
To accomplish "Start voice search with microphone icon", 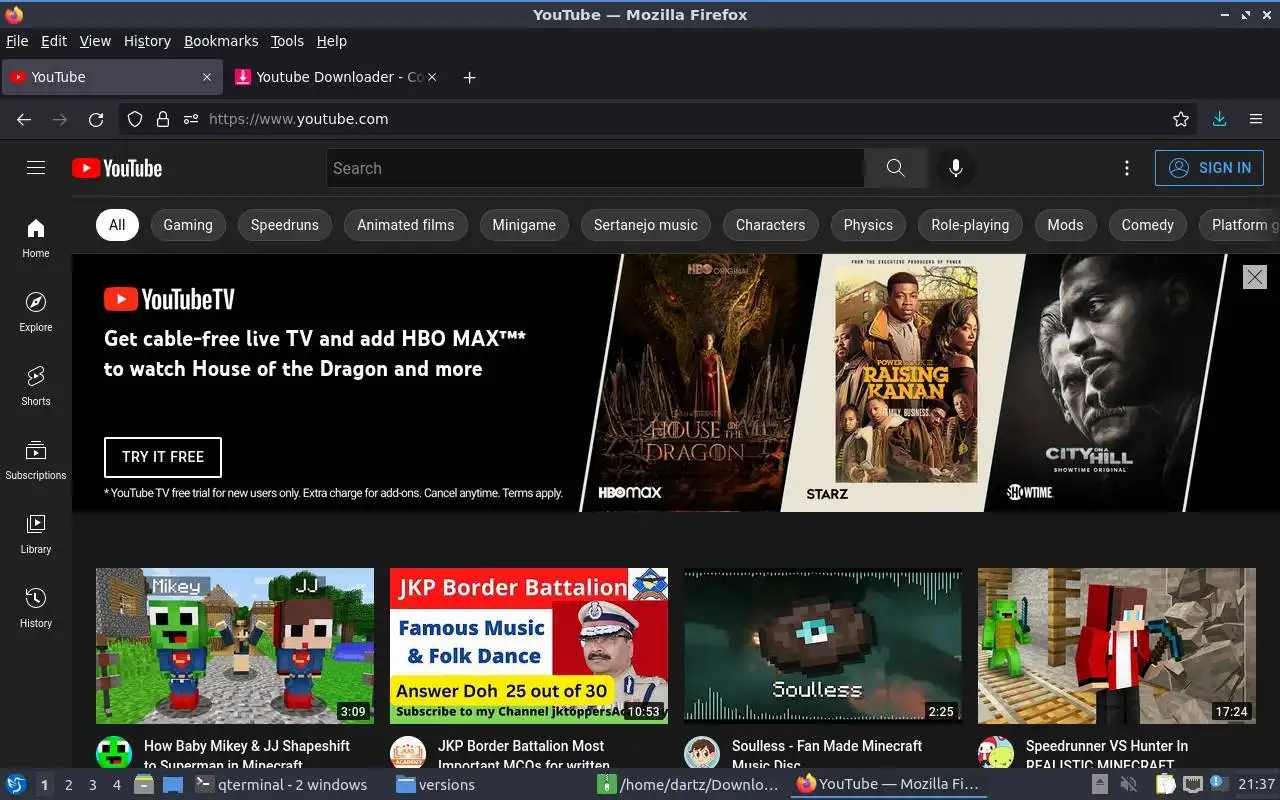I will click(956, 168).
